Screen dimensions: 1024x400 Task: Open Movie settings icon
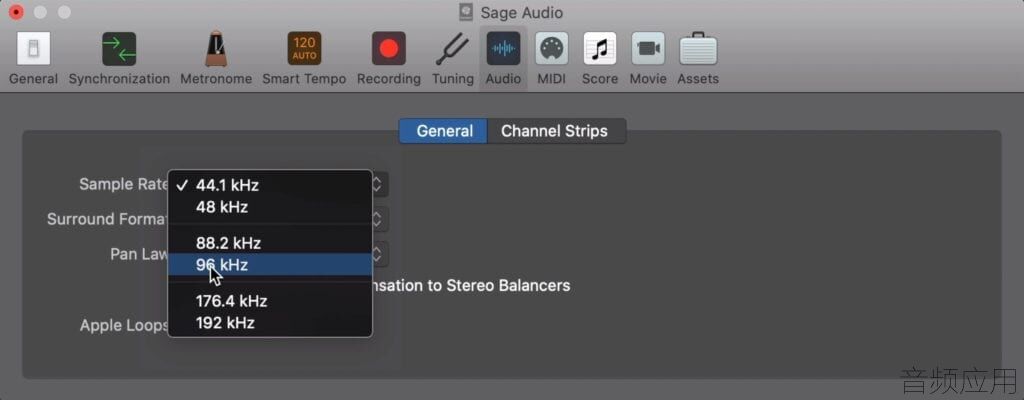648,49
